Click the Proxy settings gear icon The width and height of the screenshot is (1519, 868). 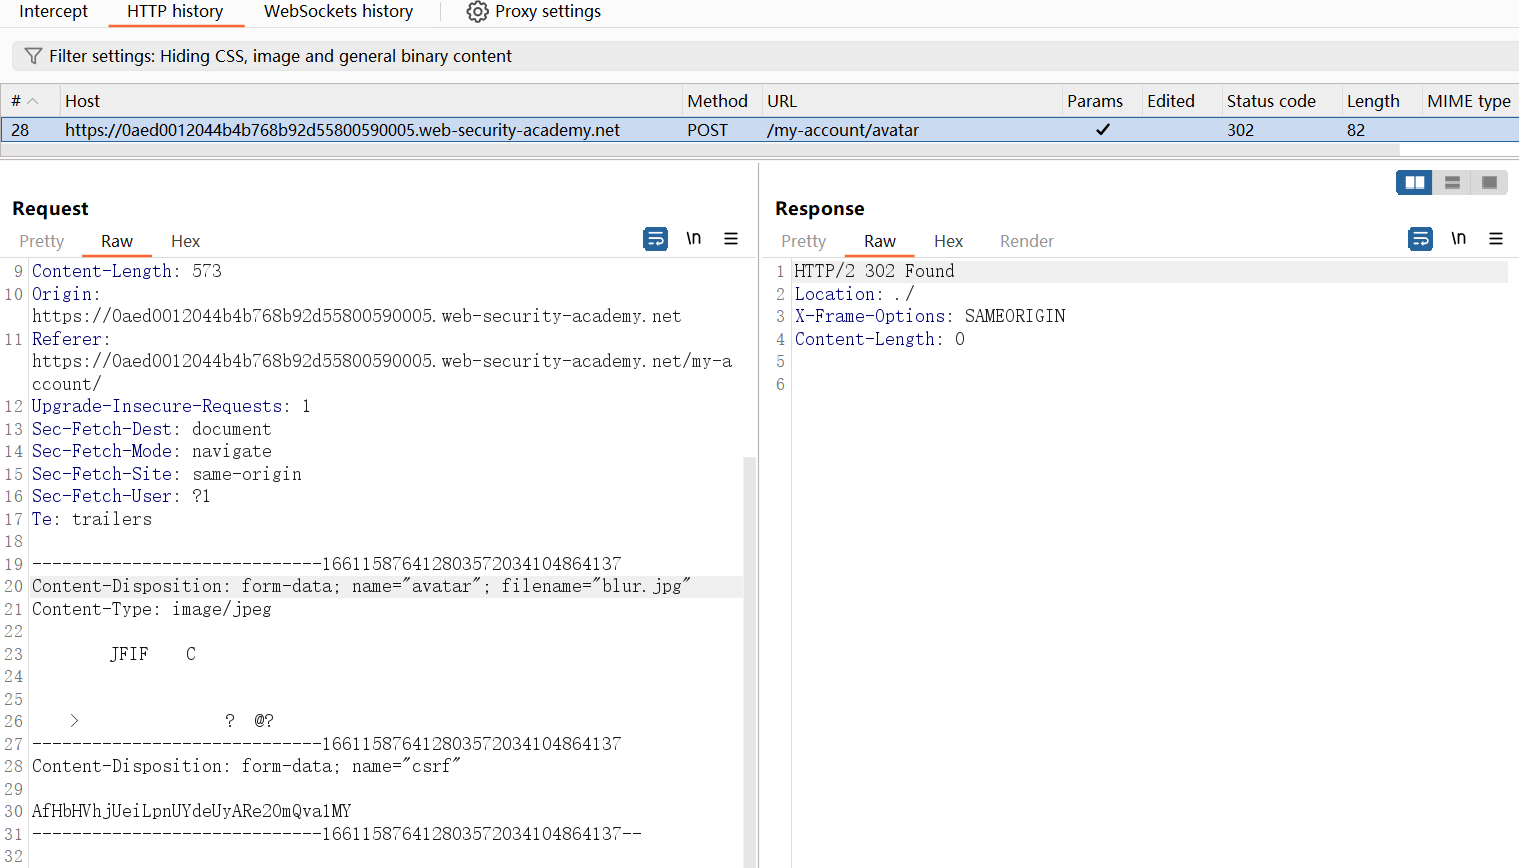coord(478,12)
